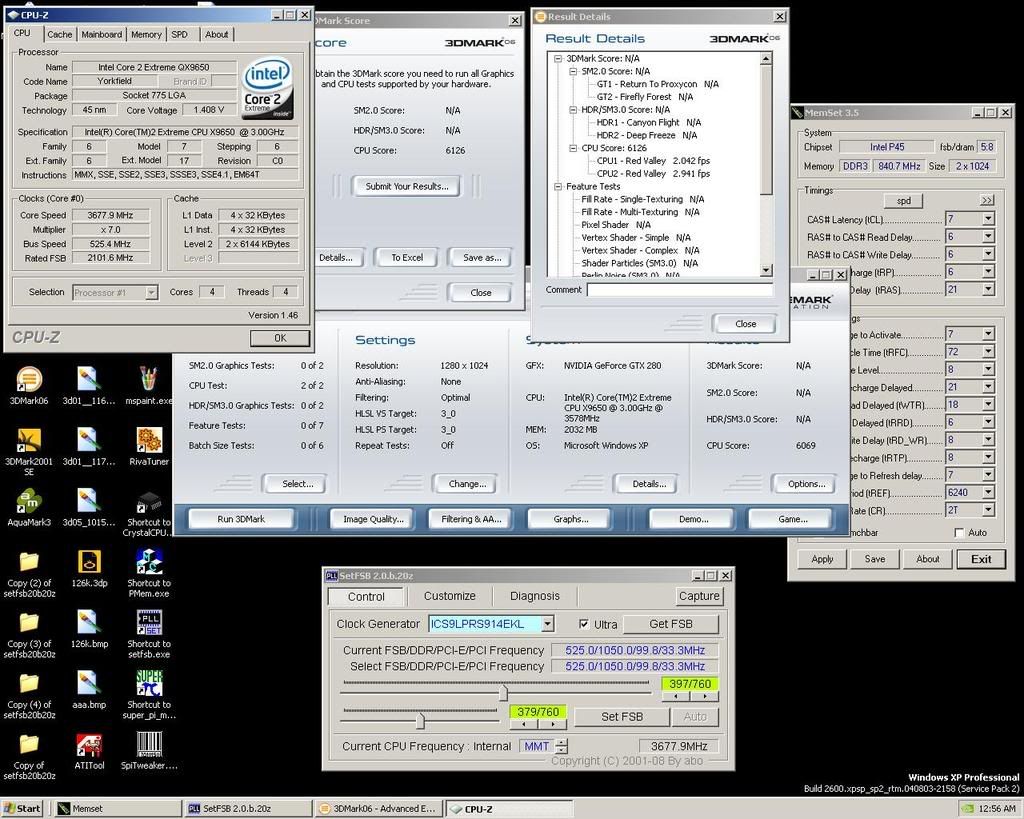Open the Clock Generator dropdown in SetFSB
The height and width of the screenshot is (819, 1024).
tap(548, 624)
